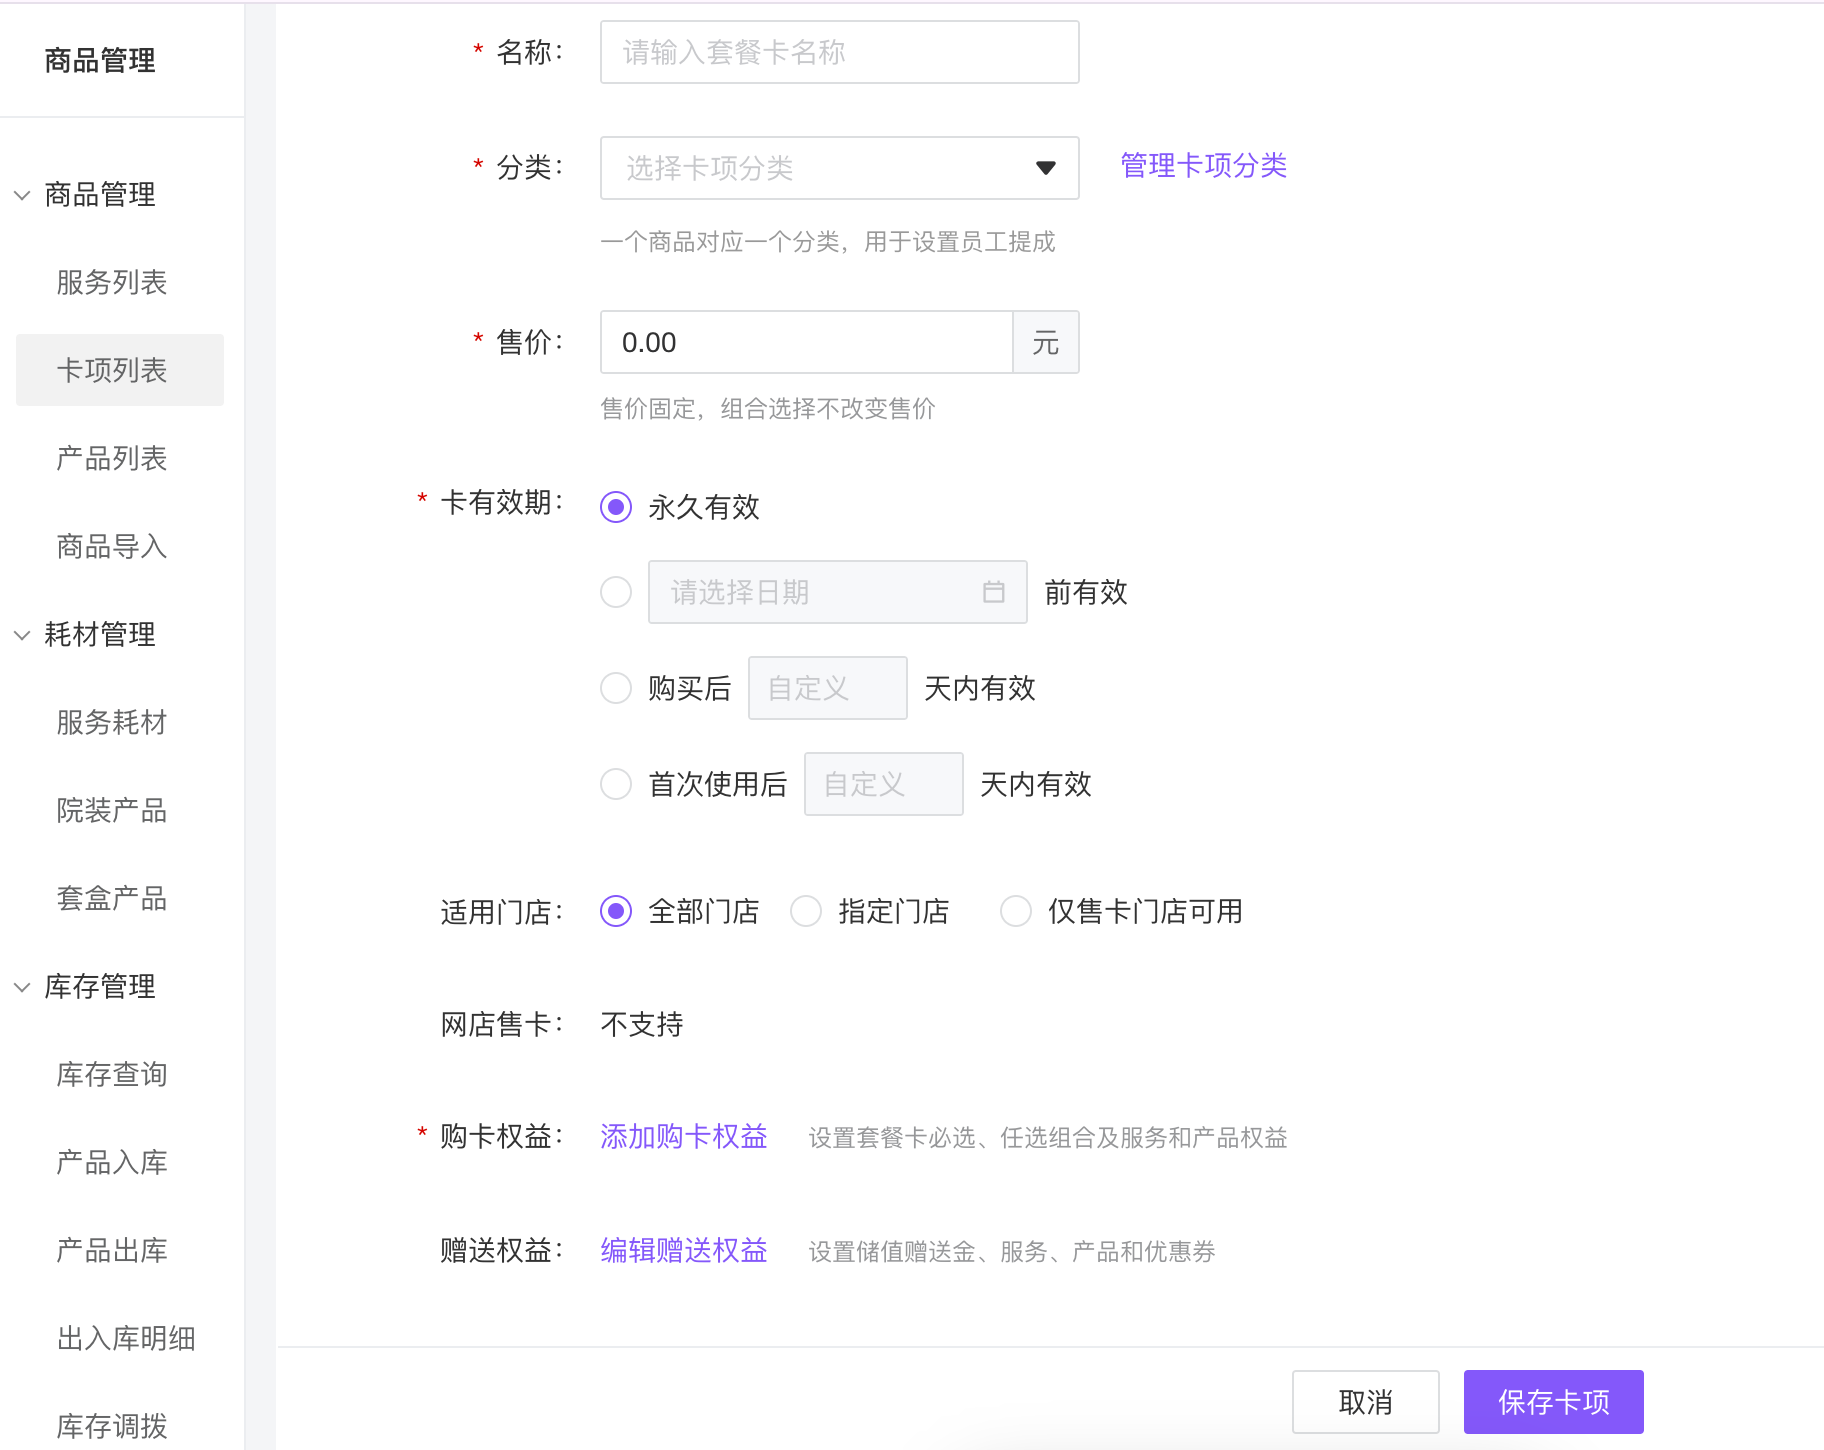Click the 不支持 text for 网店售卡
The width and height of the screenshot is (1824, 1450).
tap(642, 1024)
